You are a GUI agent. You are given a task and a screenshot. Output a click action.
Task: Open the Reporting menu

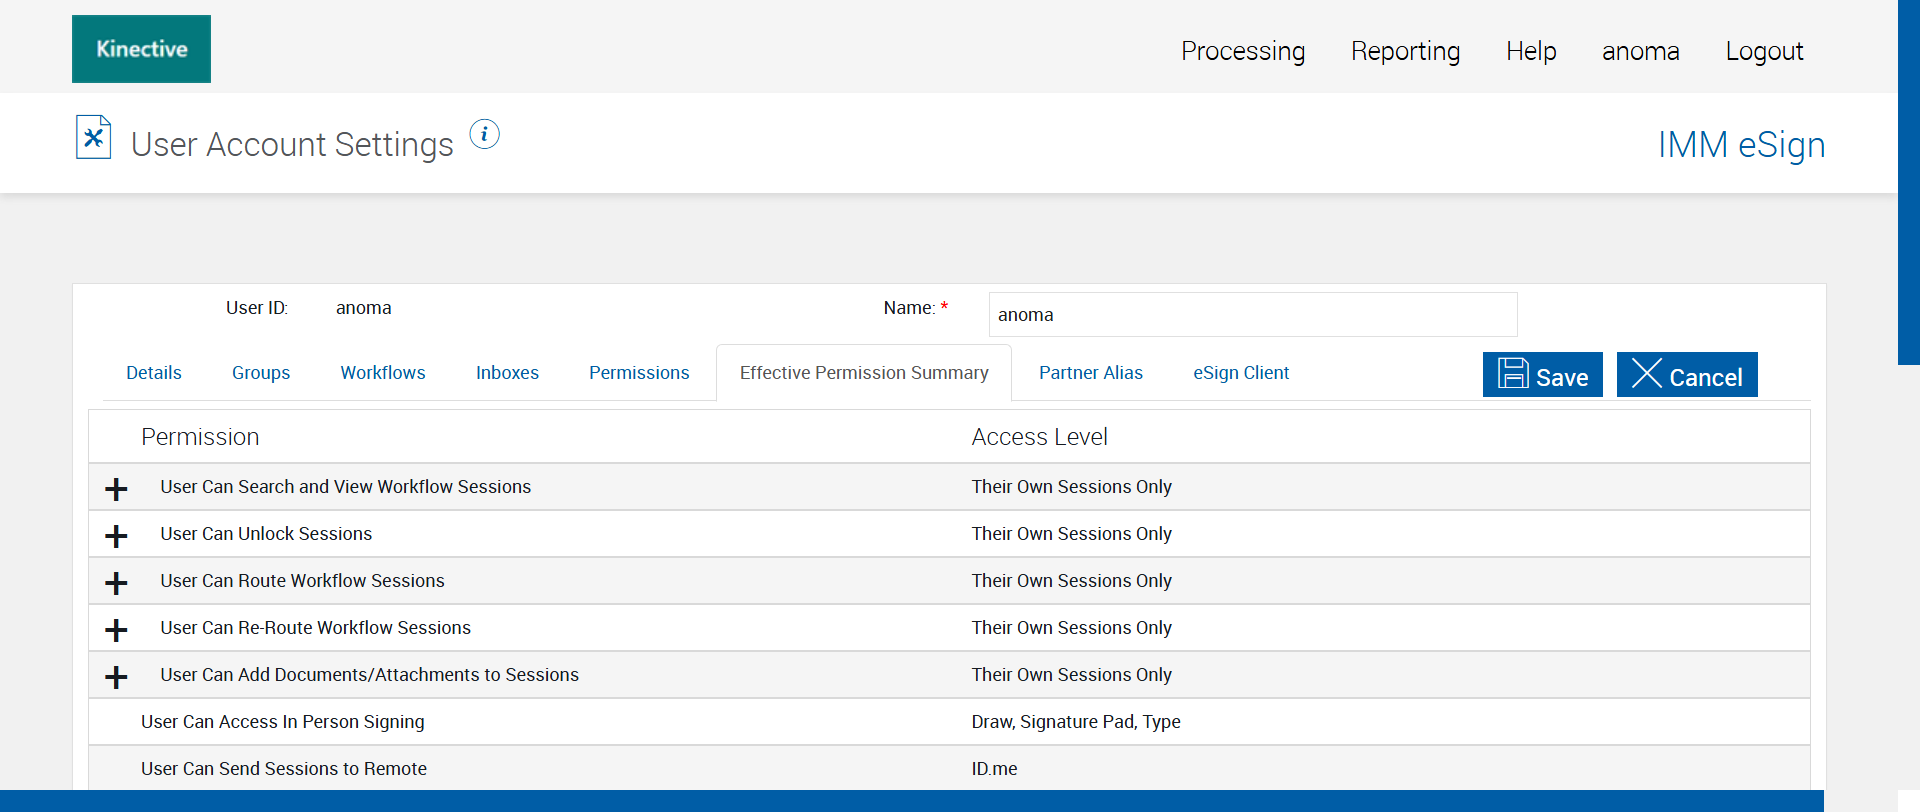coord(1405,51)
